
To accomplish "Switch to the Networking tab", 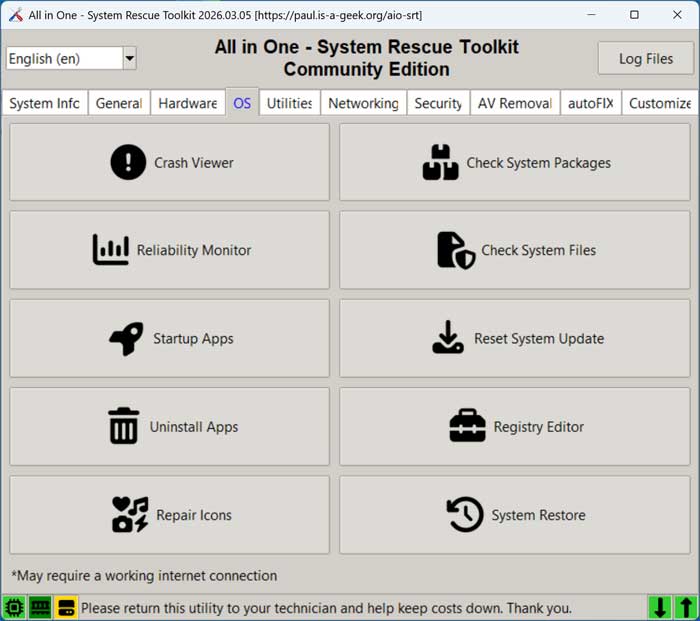I will point(363,103).
